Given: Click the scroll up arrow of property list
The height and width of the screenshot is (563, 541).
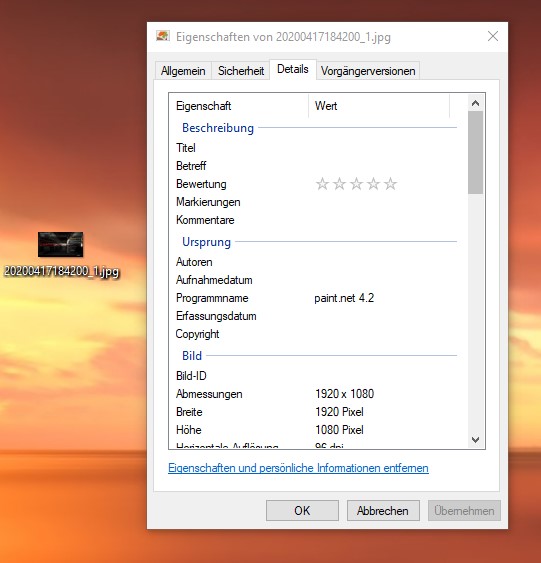Looking at the screenshot, I should pyautogui.click(x=476, y=103).
